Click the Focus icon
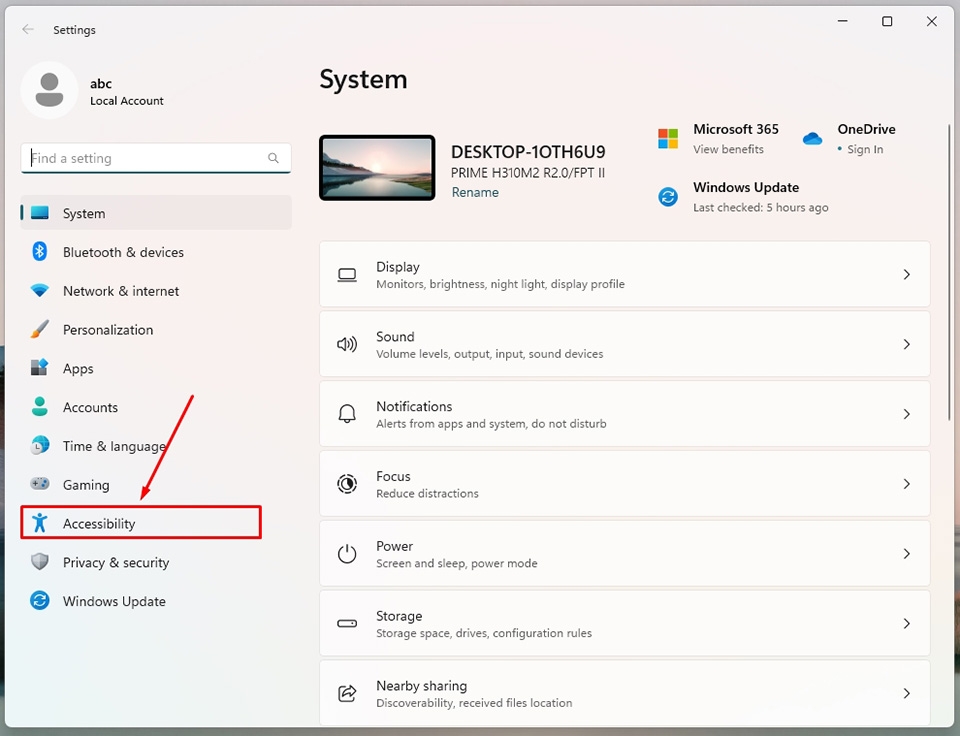 pos(347,484)
